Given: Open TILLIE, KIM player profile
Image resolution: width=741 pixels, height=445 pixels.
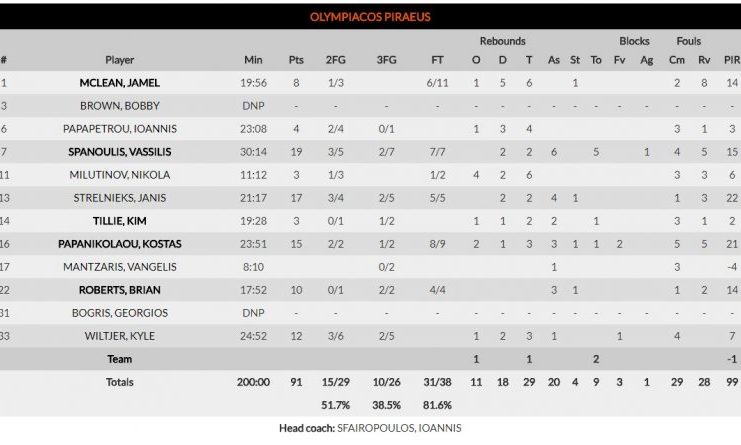Looking at the screenshot, I should pyautogui.click(x=119, y=221).
